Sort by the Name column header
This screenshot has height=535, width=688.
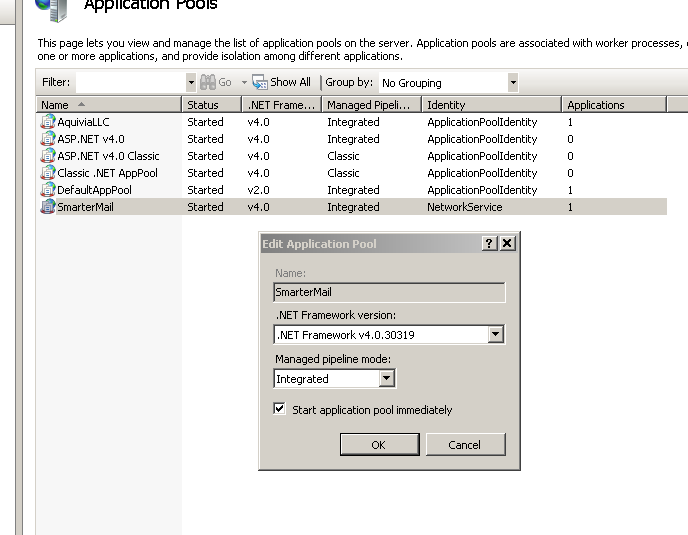(108, 105)
